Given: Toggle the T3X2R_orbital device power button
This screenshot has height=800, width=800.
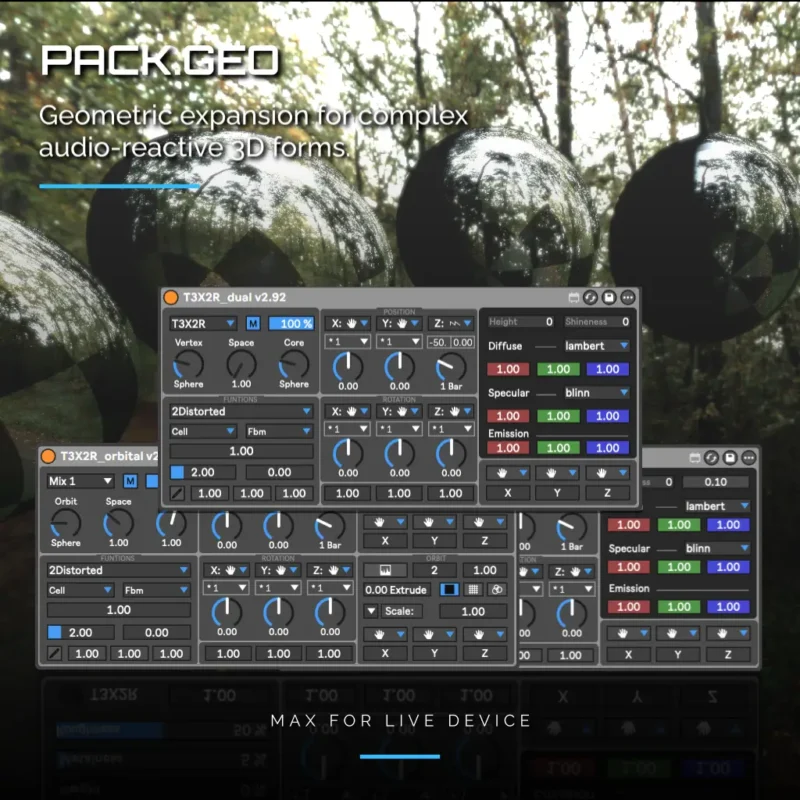Looking at the screenshot, I should click(x=48, y=456).
